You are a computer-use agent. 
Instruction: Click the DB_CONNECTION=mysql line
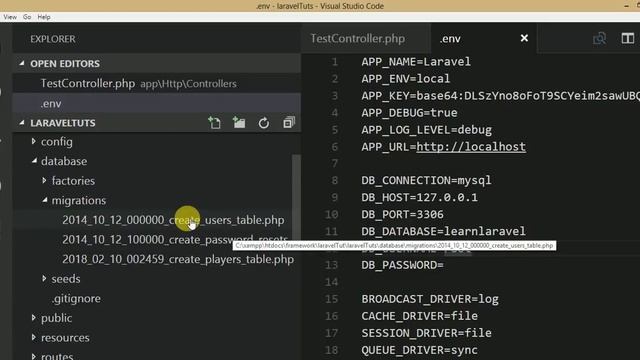coord(426,180)
